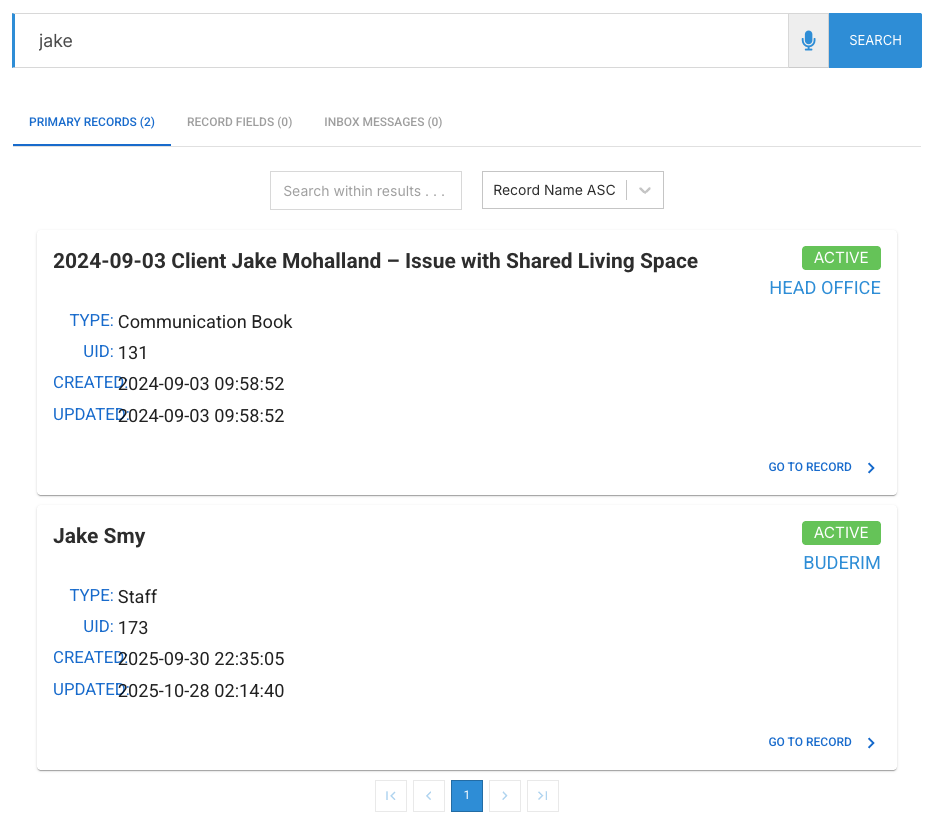
Task: Select updated date 2025-10-28 02:14:40
Action: [201, 691]
